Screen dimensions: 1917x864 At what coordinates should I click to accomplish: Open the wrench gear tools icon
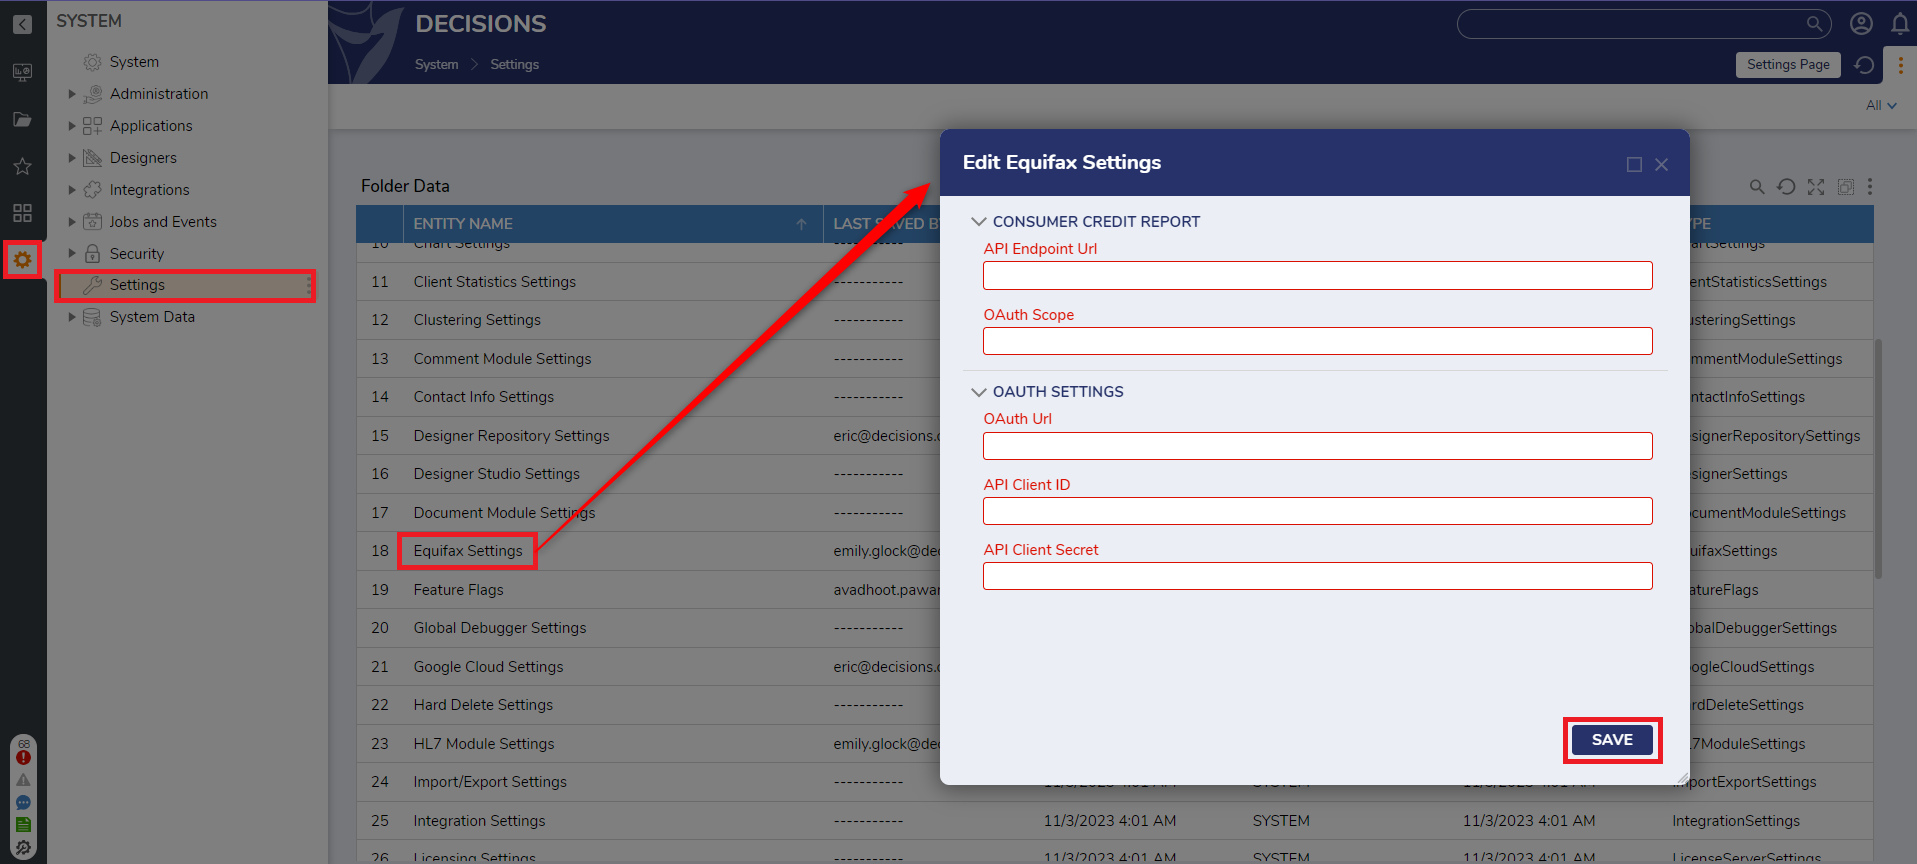click(x=23, y=848)
